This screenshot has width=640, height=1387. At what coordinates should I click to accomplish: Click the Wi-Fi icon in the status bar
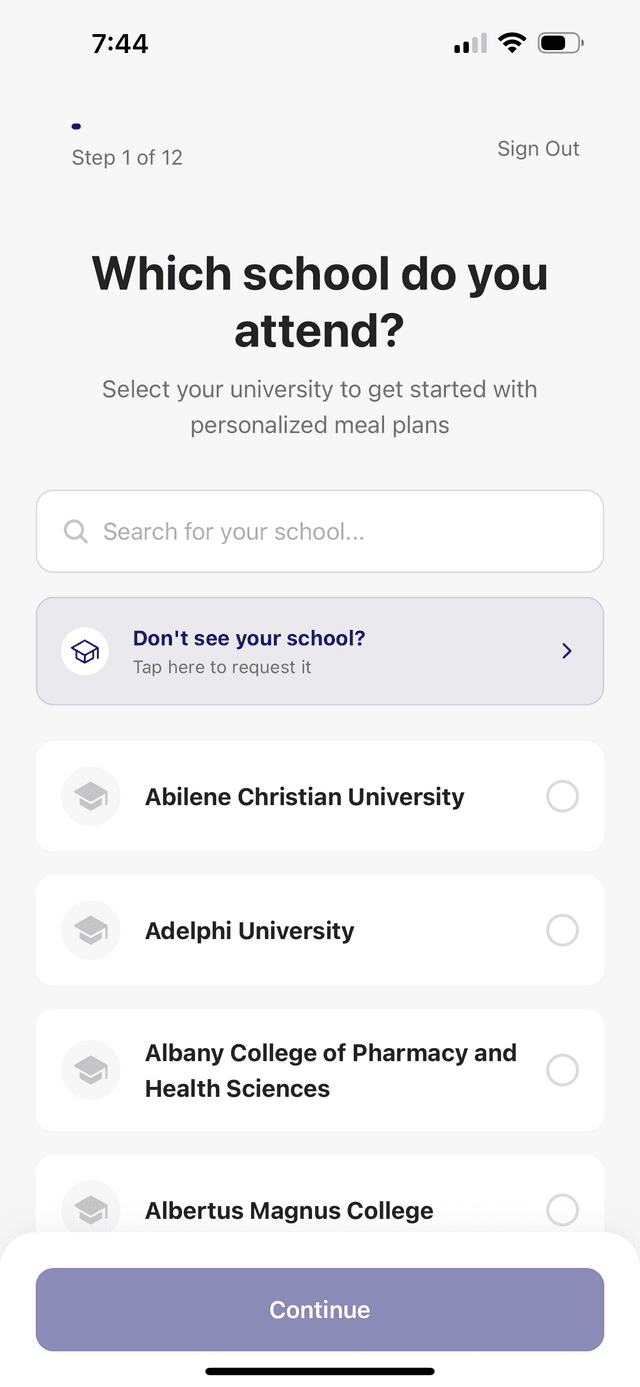512,43
